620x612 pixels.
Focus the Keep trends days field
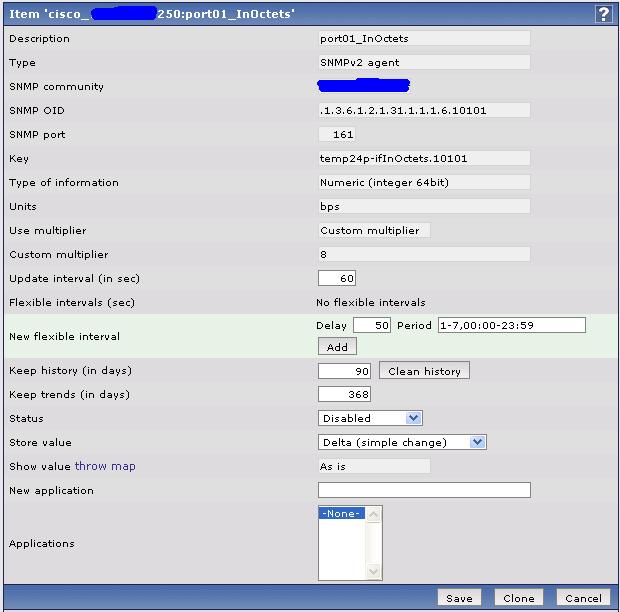pos(344,394)
